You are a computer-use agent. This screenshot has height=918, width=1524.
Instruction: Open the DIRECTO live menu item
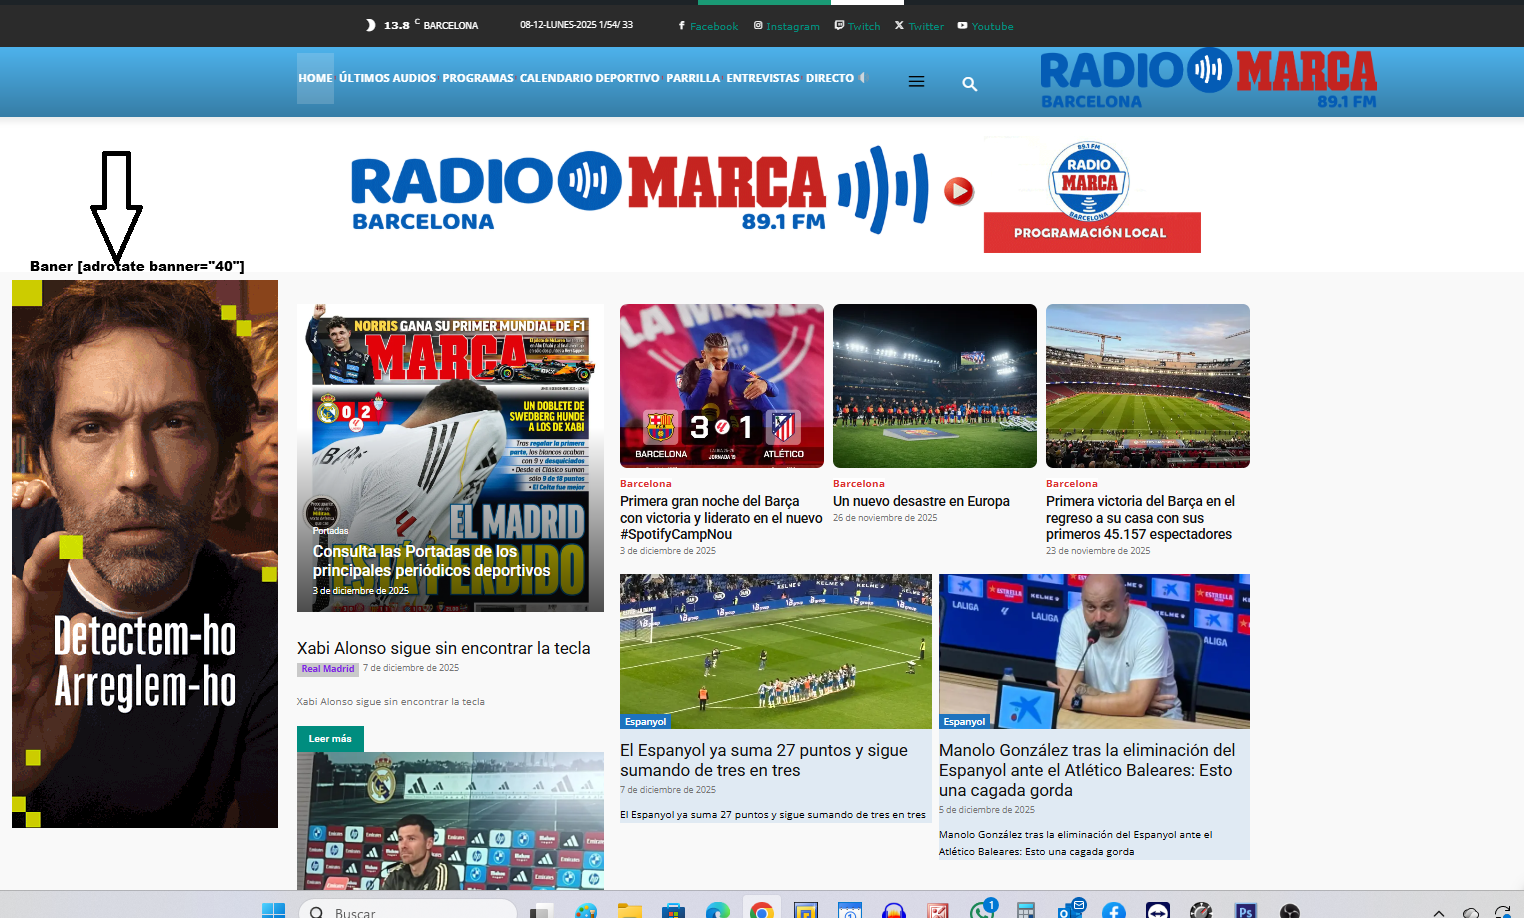[830, 78]
